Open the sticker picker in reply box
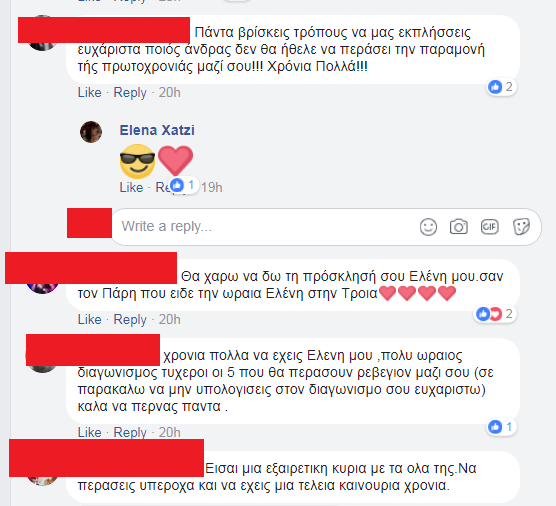This screenshot has height=506, width=556. 521,227
